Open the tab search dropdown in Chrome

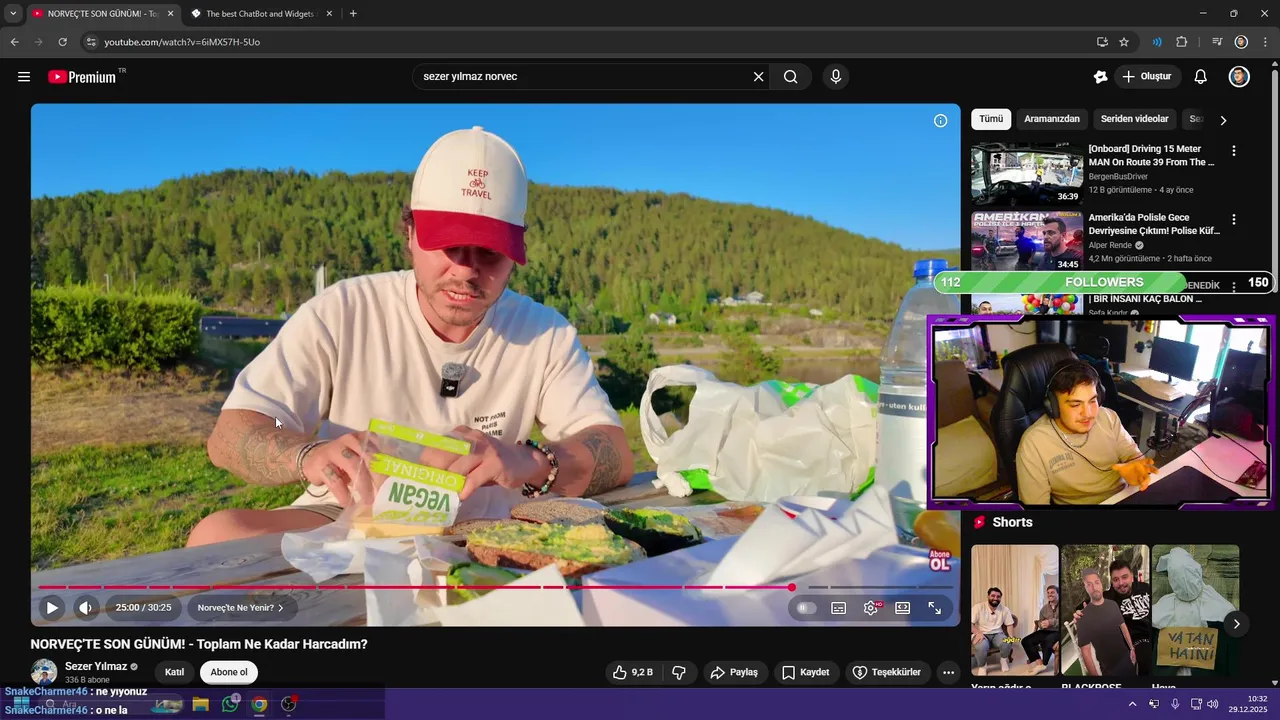pyautogui.click(x=13, y=14)
